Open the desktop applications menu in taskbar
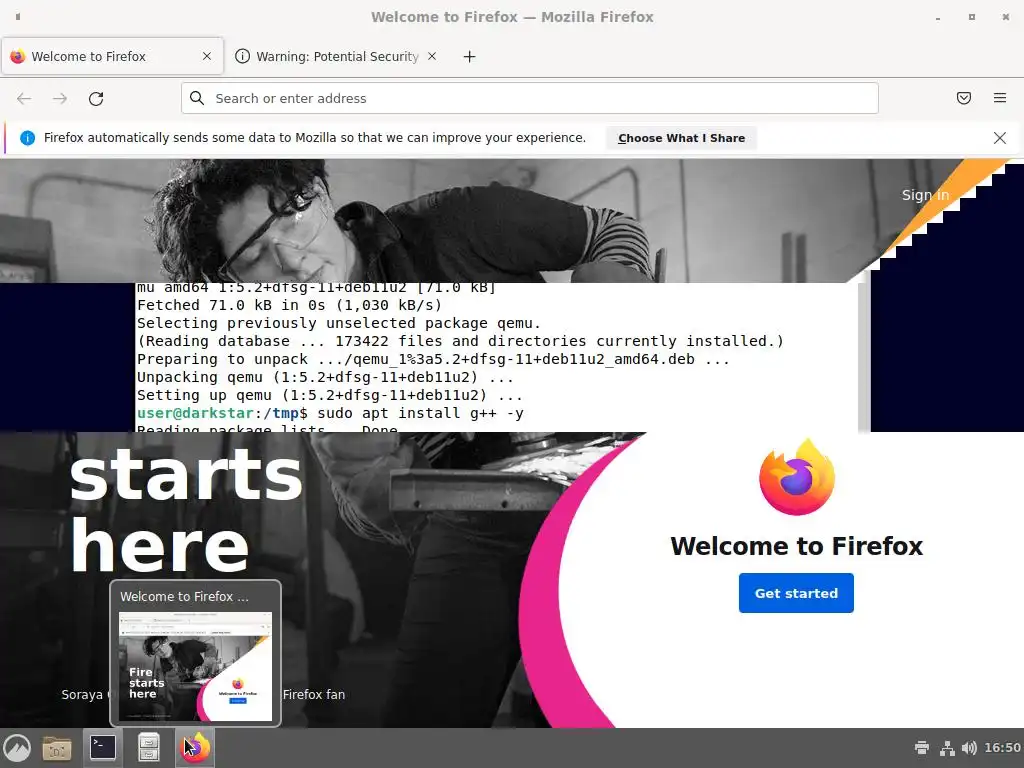The width and height of the screenshot is (1024, 768). [x=17, y=748]
